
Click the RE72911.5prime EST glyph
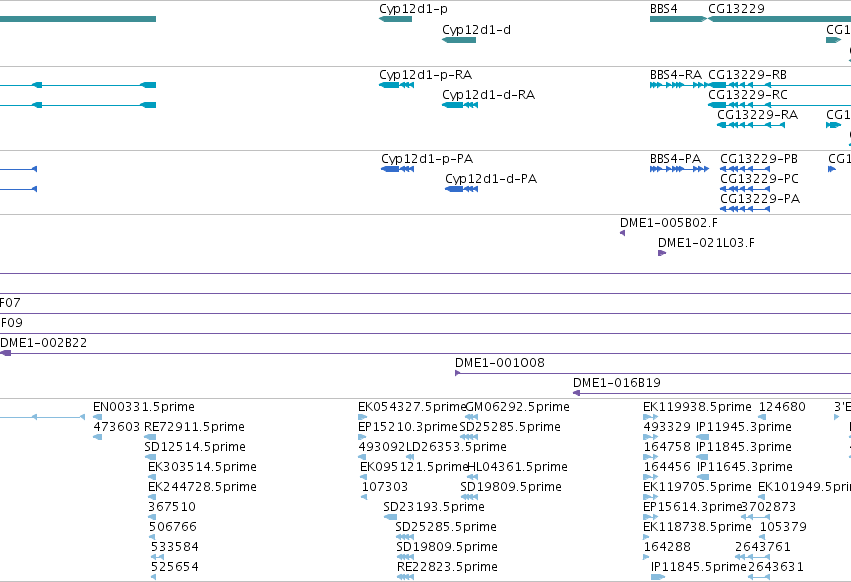click(150, 437)
